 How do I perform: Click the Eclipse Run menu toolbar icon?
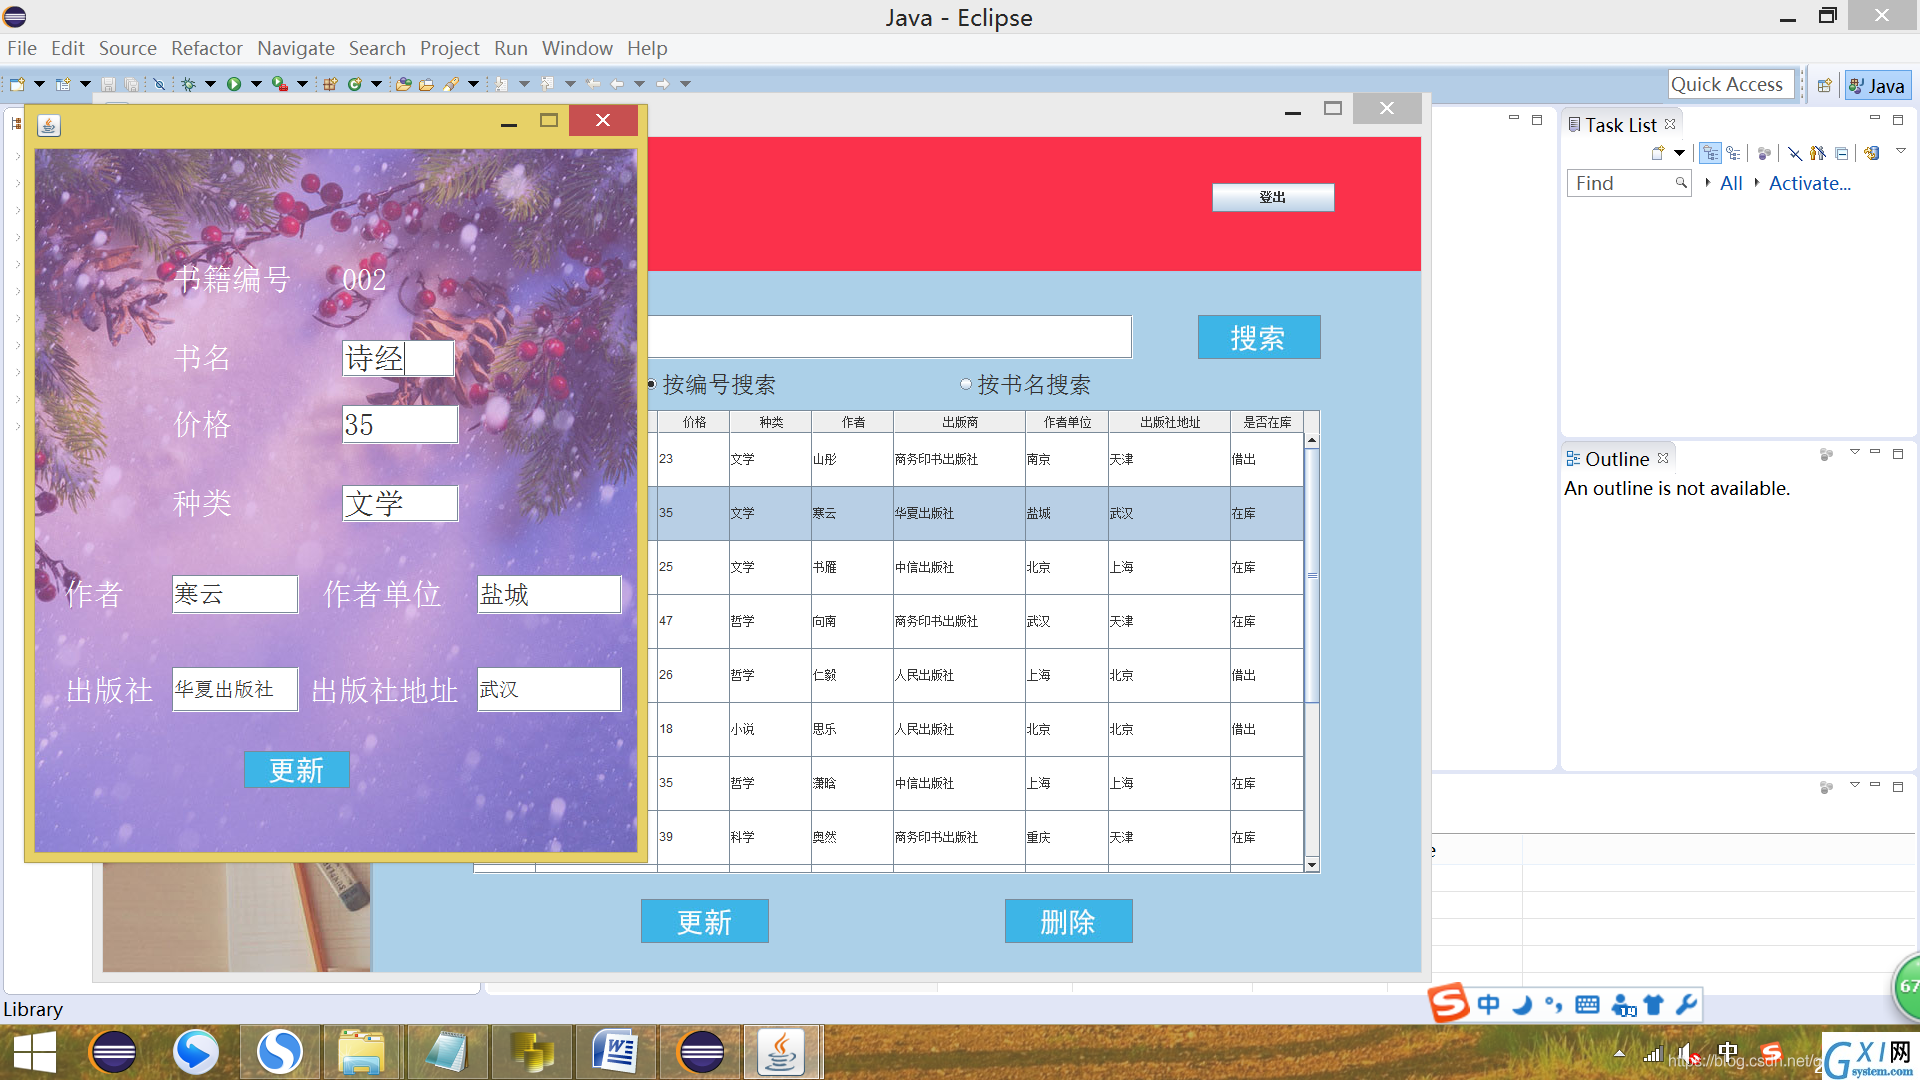click(233, 83)
